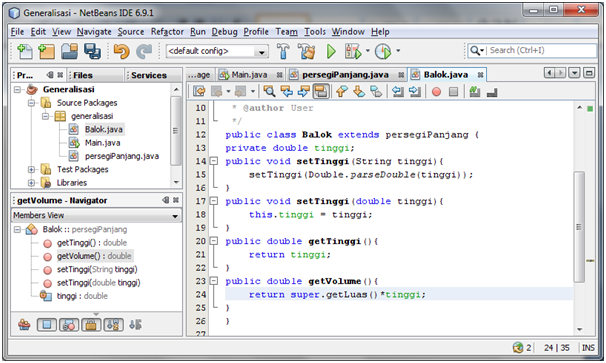Click the Build Project hammer icon
This screenshot has height=363, width=606.
tap(283, 51)
